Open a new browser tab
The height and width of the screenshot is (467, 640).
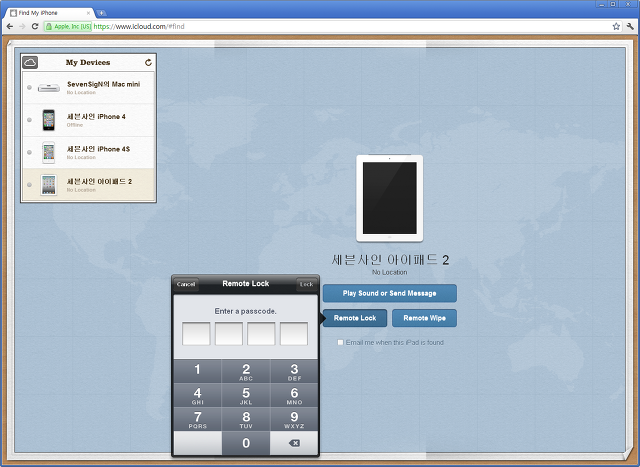pyautogui.click(x=101, y=13)
